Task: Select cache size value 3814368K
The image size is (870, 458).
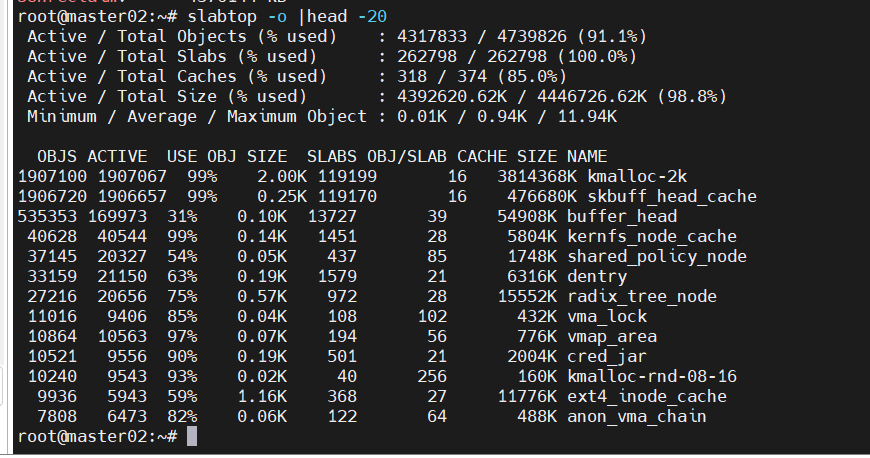Action: tap(537, 177)
